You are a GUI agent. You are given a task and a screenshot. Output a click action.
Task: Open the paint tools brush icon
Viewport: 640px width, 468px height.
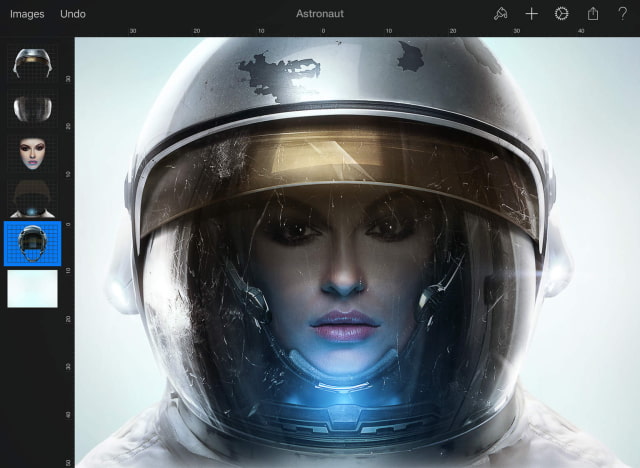[500, 14]
